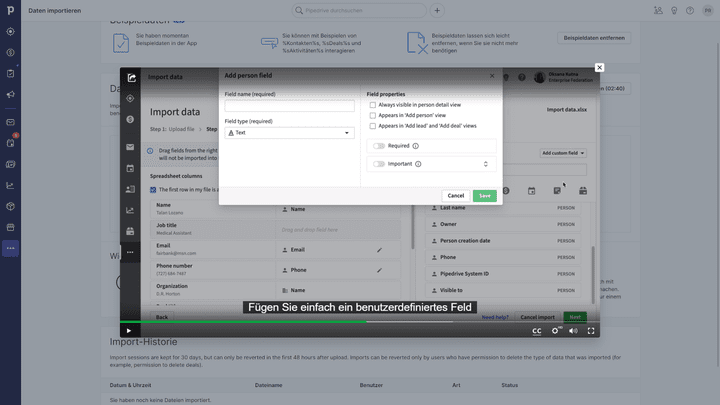Viewport: 720px width, 405px height.
Task: Click the note filter icon in the video
Action: coord(557,191)
